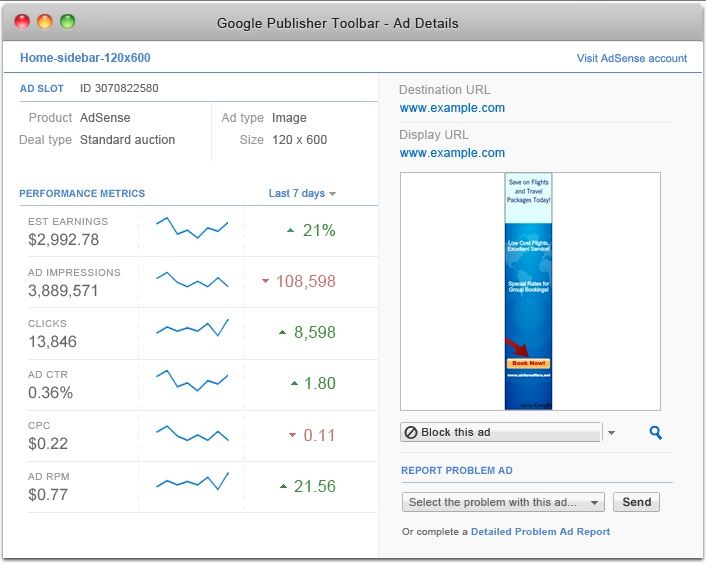706x565 pixels.
Task: Click the Home-sidebar-120x600 ad unit title
Action: (85, 58)
